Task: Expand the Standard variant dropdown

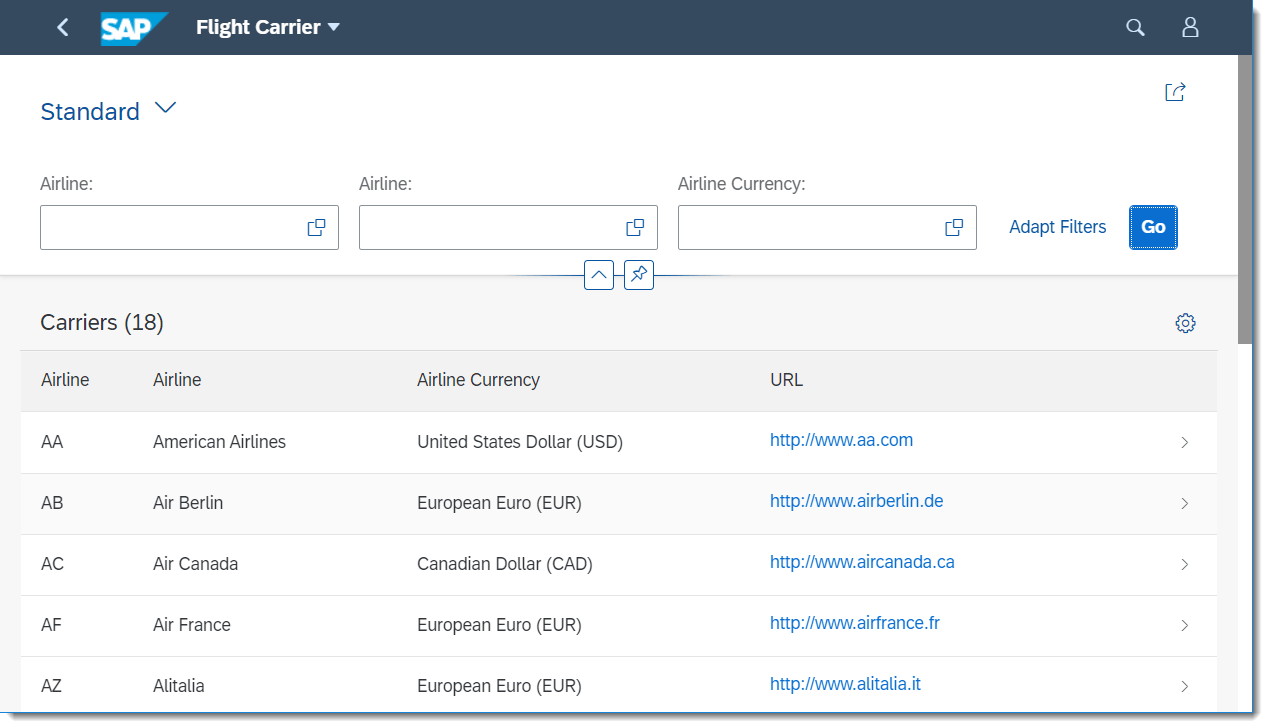Action: pos(166,108)
